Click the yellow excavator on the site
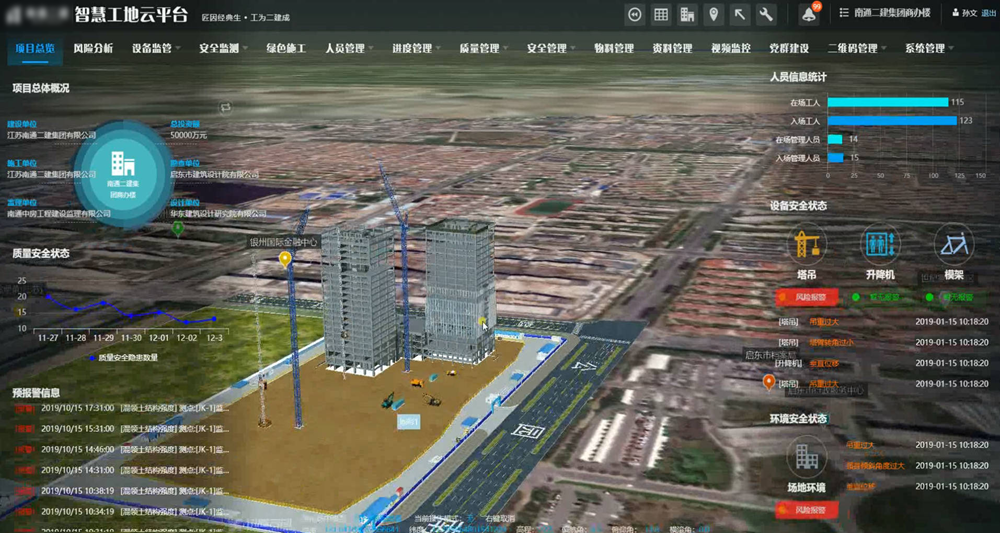 [x=417, y=383]
